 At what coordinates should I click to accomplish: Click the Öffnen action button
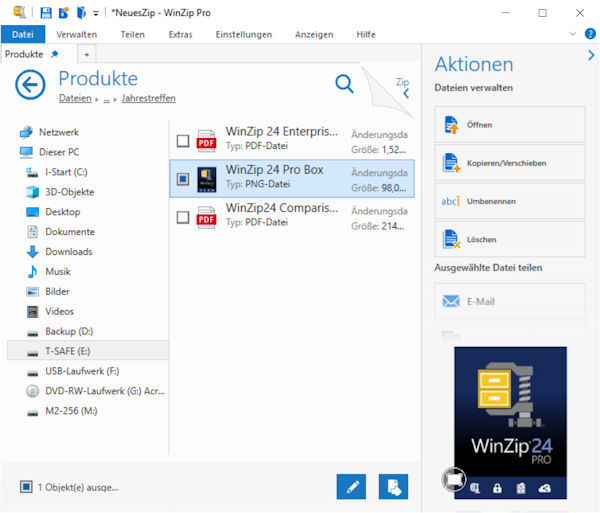pos(510,125)
